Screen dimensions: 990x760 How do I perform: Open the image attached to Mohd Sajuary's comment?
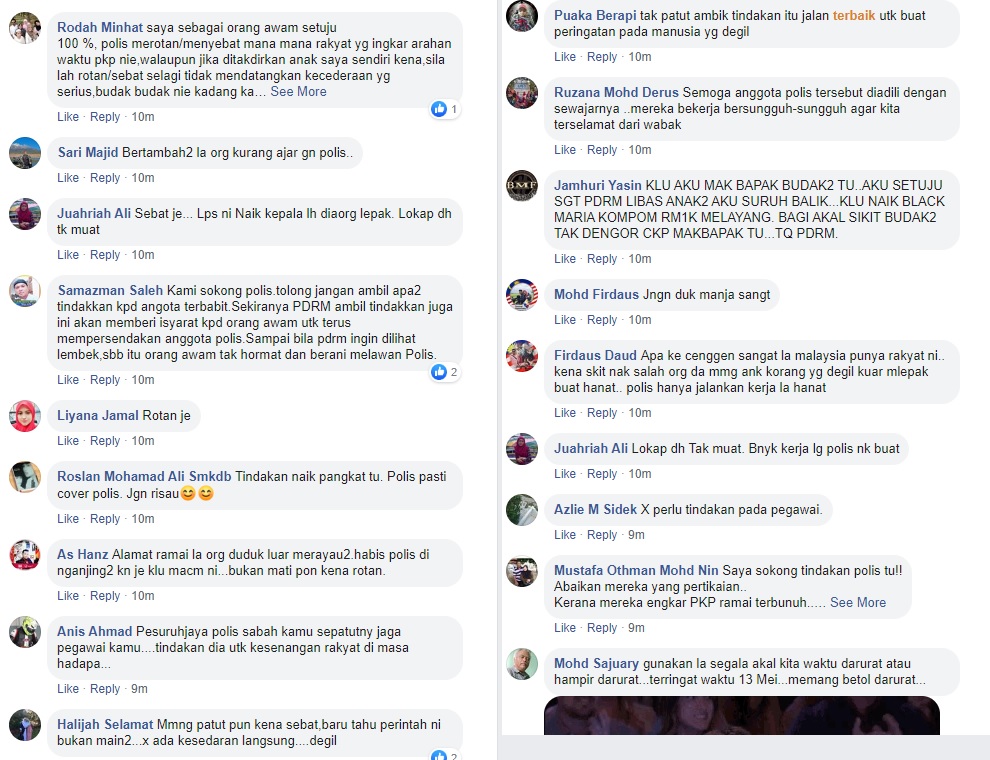click(x=742, y=715)
